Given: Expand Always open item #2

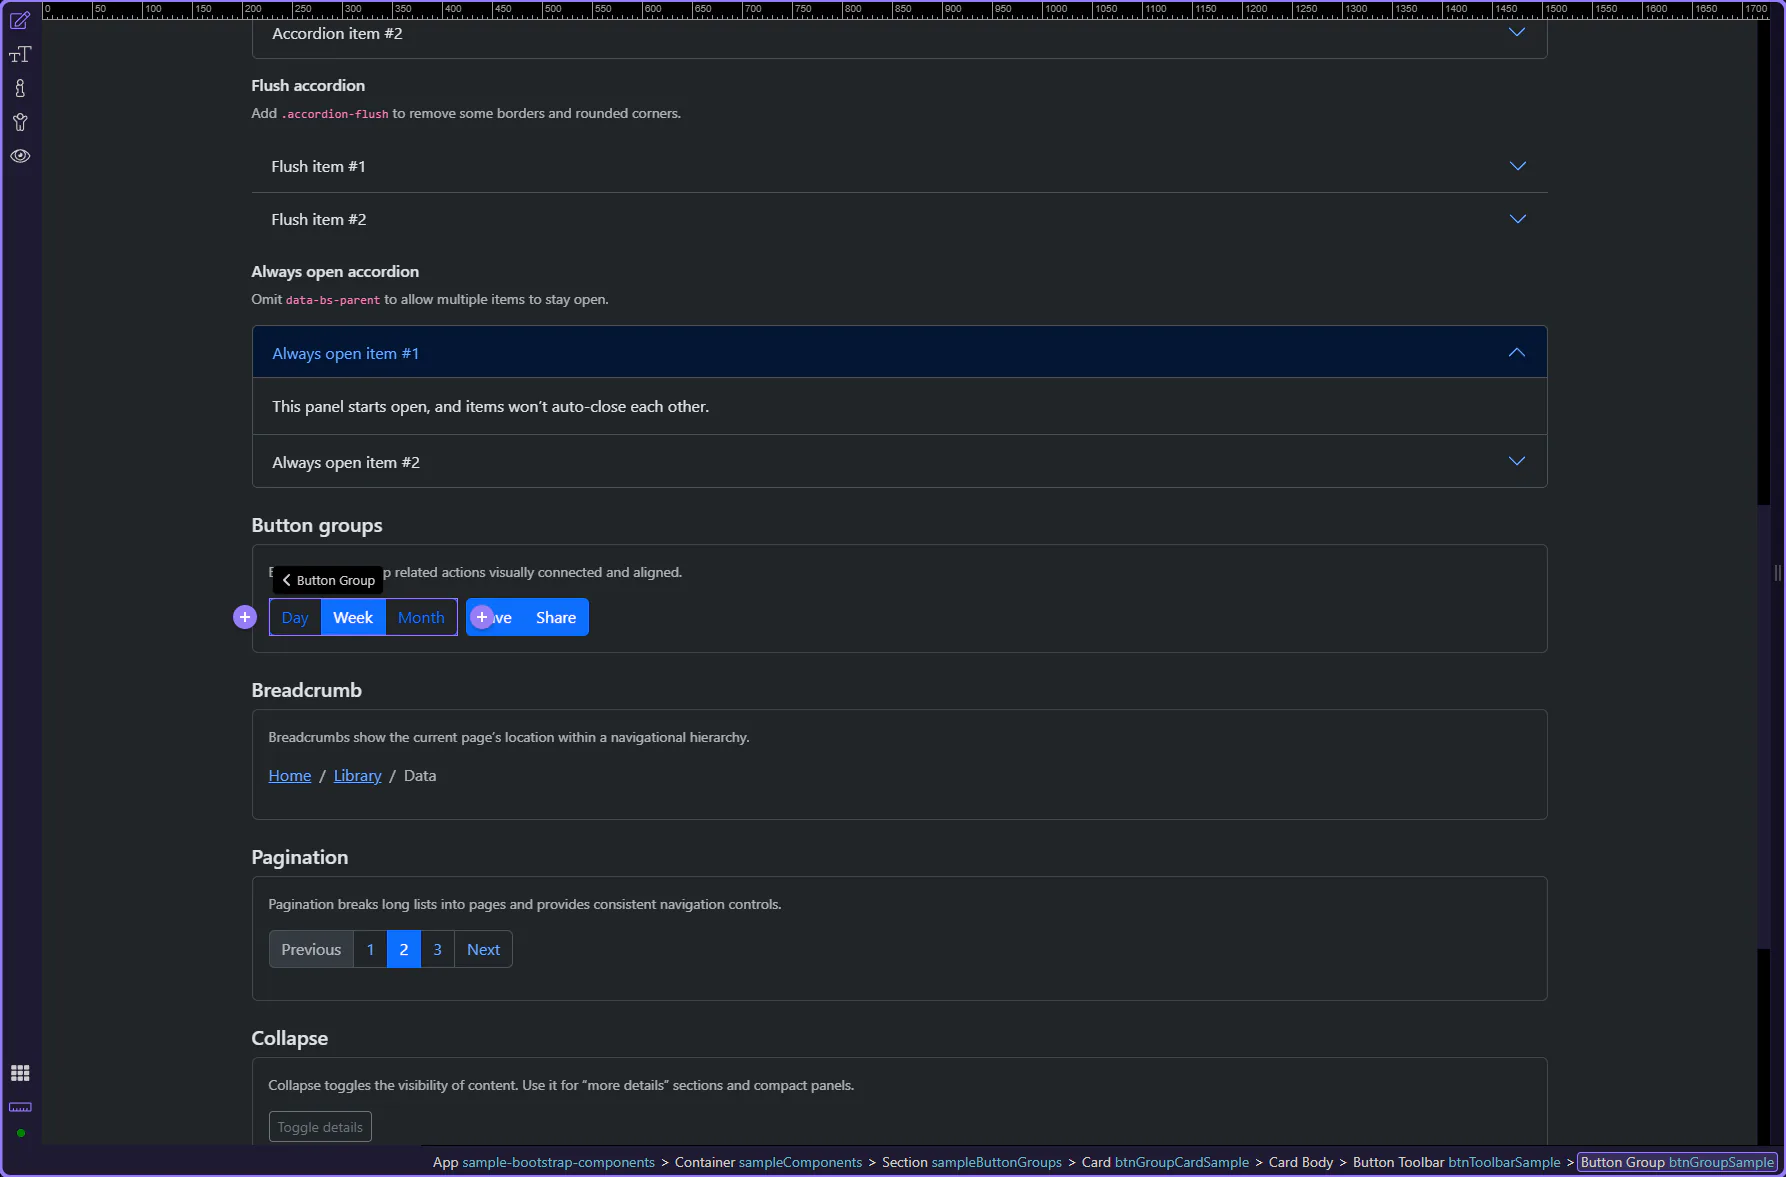Looking at the screenshot, I should click(x=899, y=462).
